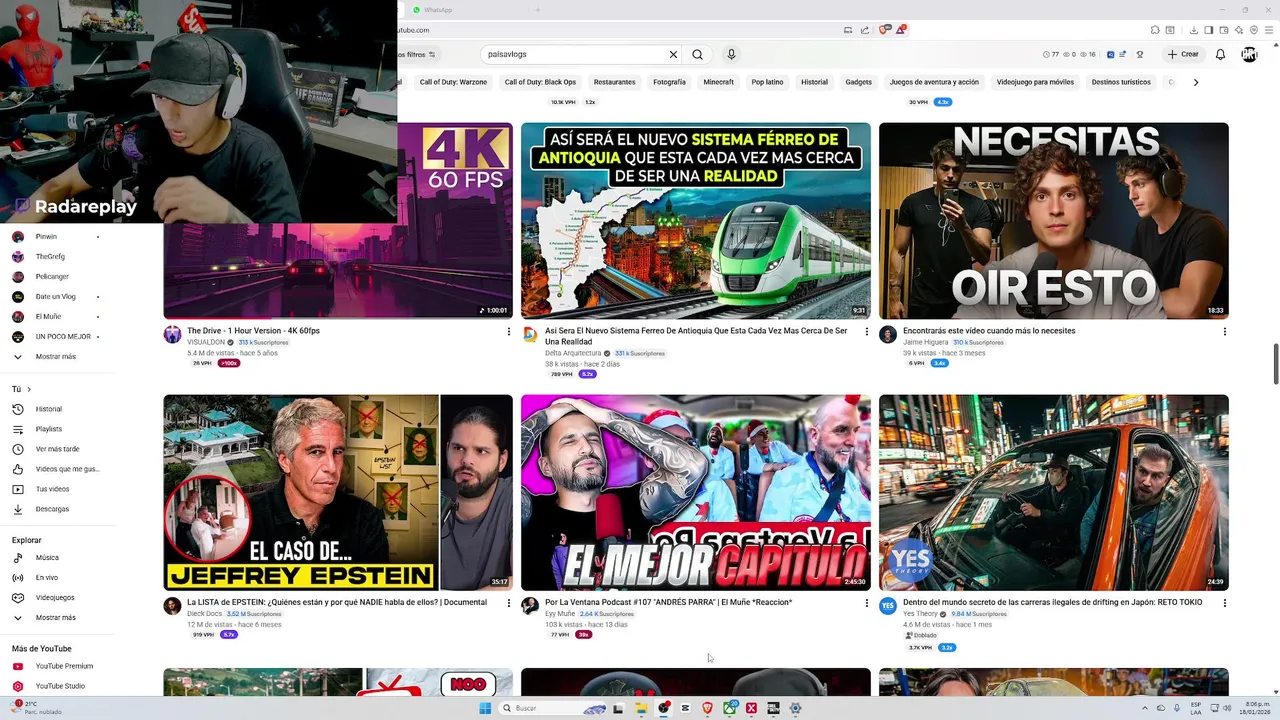Image resolution: width=1280 pixels, height=720 pixels.
Task: Open the Windows Start button
Action: pos(486,708)
